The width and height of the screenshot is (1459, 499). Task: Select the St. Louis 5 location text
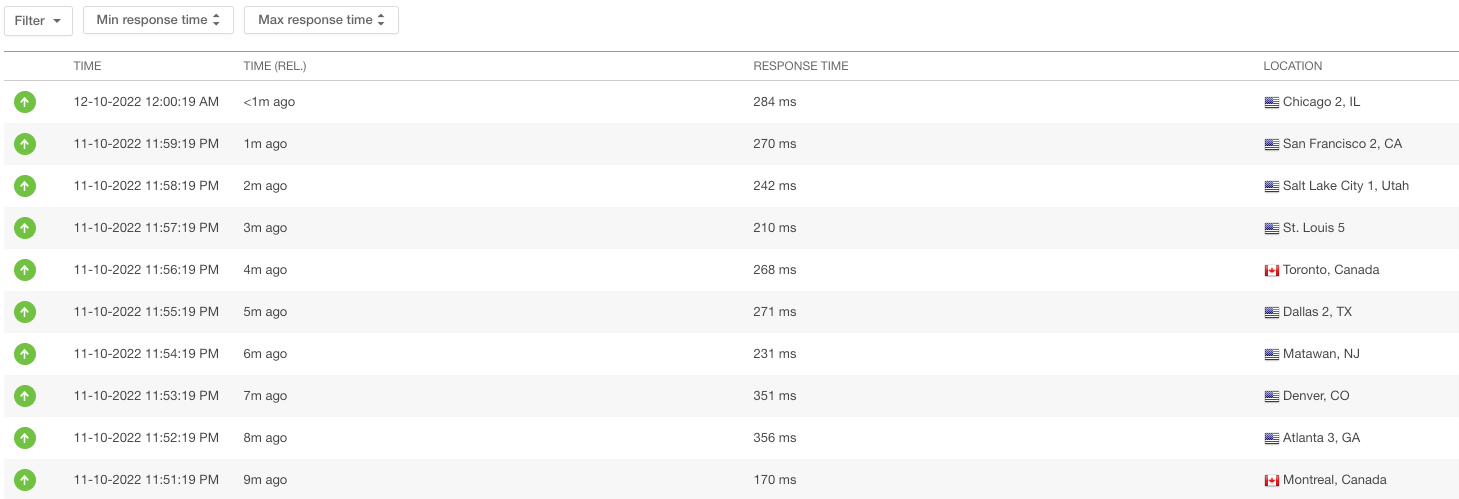pos(1314,228)
